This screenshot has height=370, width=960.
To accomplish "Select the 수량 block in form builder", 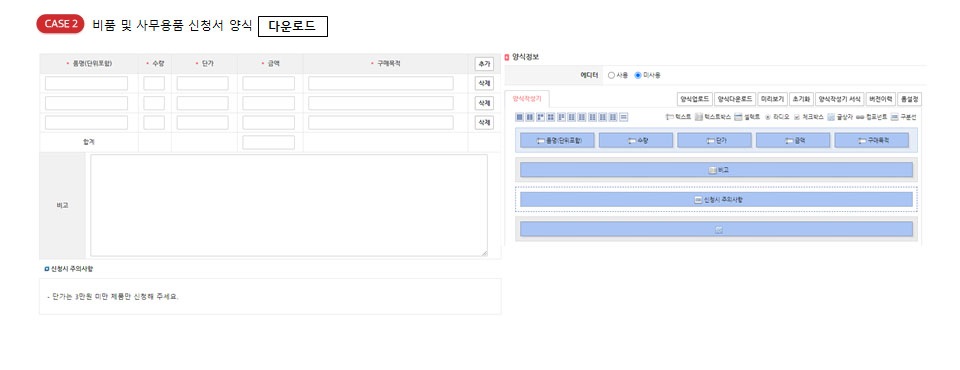I will click(x=636, y=140).
